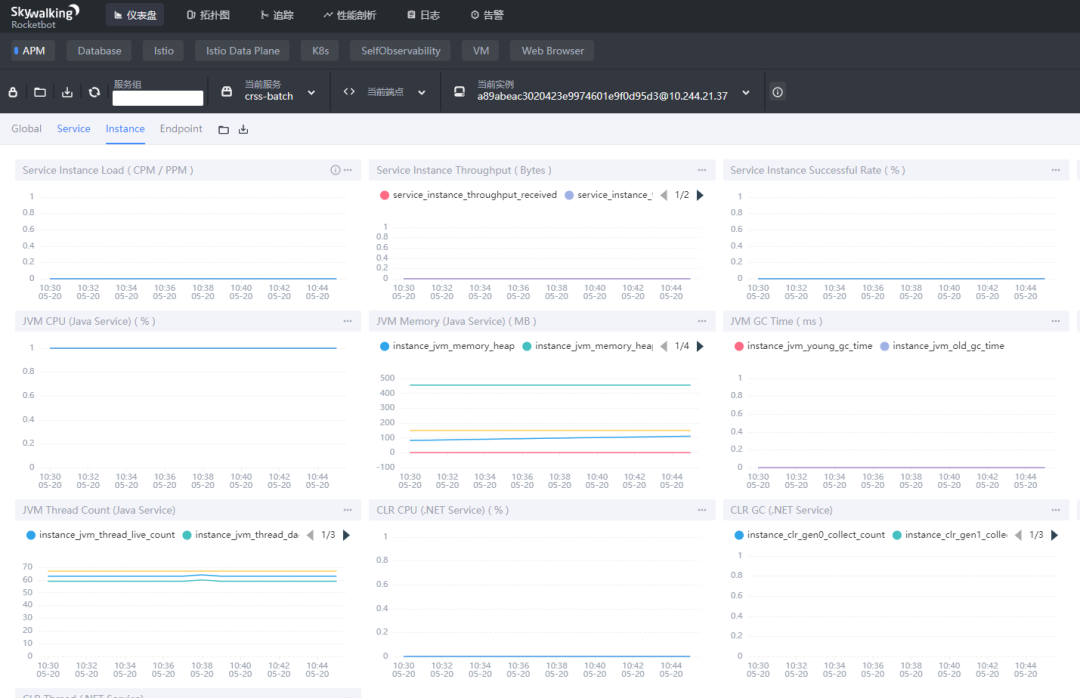
Task: Open the 性能剖析 profiling menu
Action: pyautogui.click(x=350, y=14)
